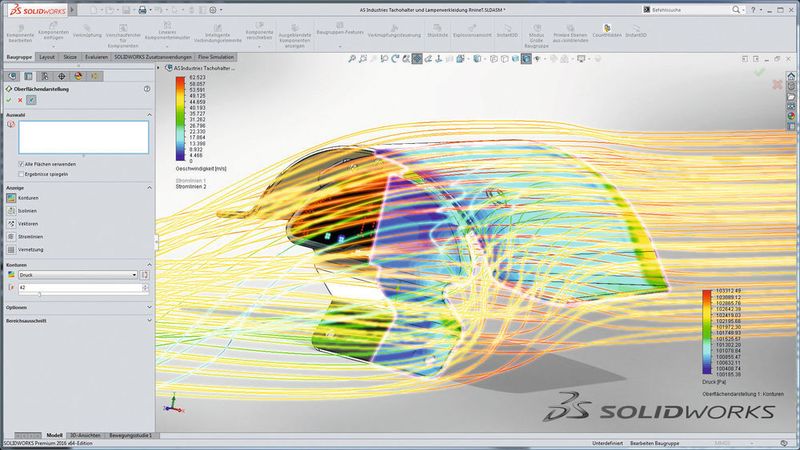Image resolution: width=800 pixels, height=450 pixels.
Task: Click the Komponente verschieben tool
Action: (x=259, y=32)
